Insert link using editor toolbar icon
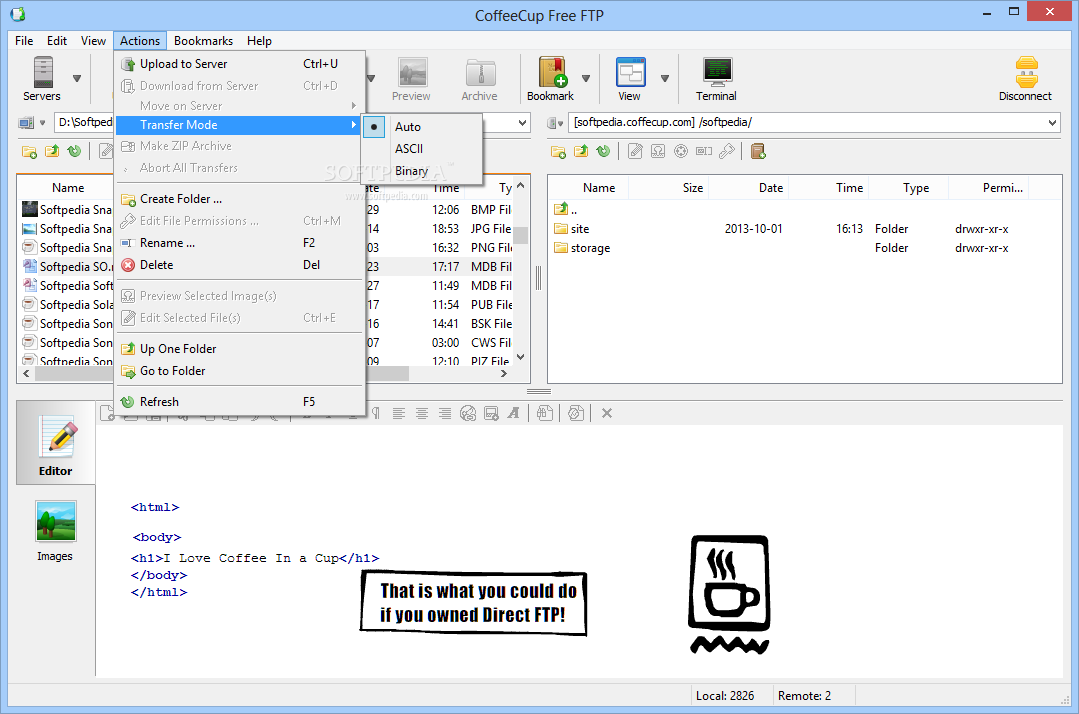Image resolution: width=1079 pixels, height=714 pixels. [468, 413]
